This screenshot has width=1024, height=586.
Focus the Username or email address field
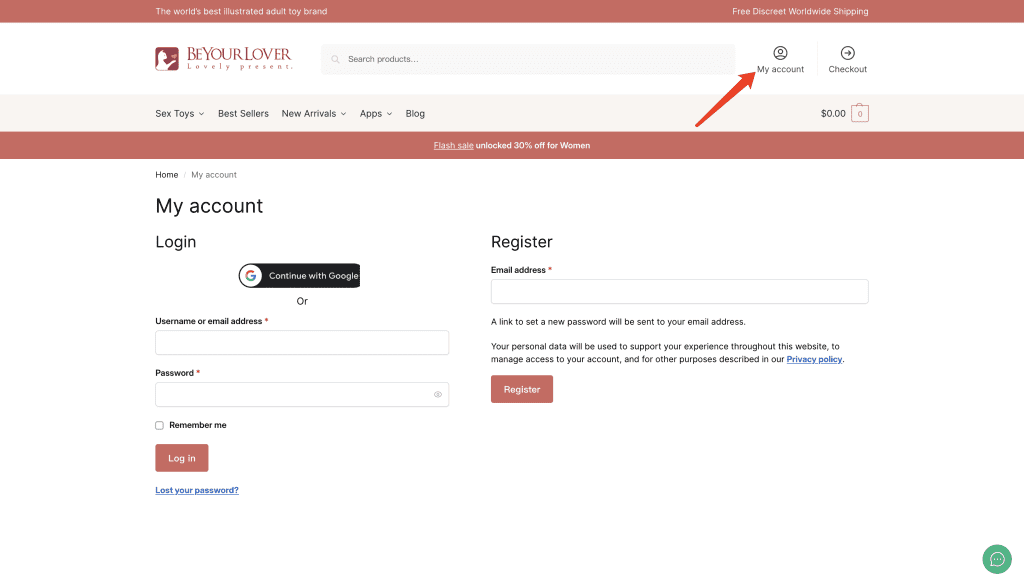coord(302,343)
